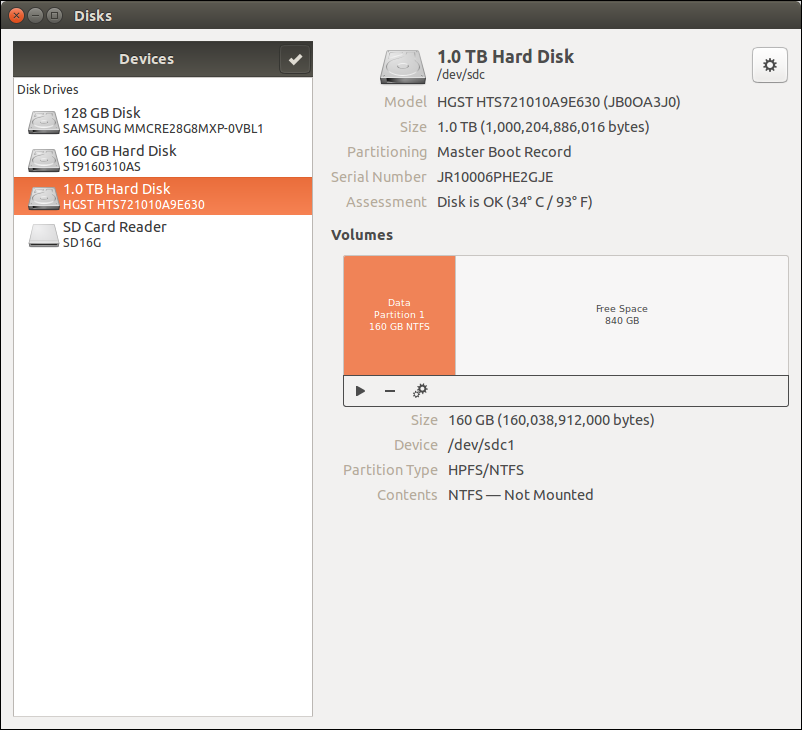Click the Disks titlebar text
This screenshot has width=802, height=730.
click(93, 15)
